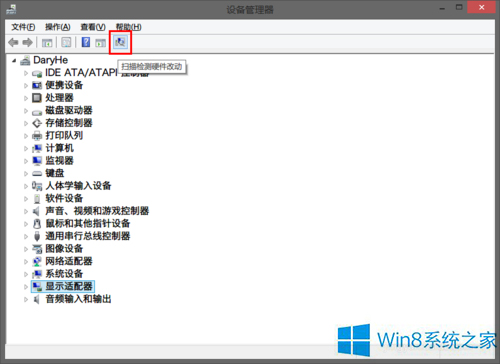Image resolution: width=500 pixels, height=364 pixels.
Task: Select the 磁盘驱动器 tree label
Action: pyautogui.click(x=69, y=110)
